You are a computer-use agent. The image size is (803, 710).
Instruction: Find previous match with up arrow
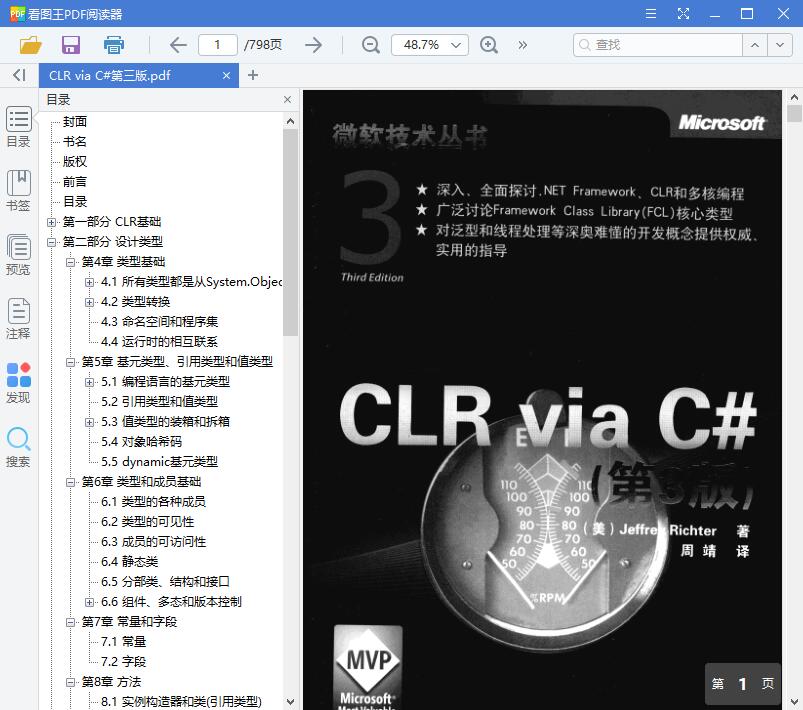click(755, 45)
